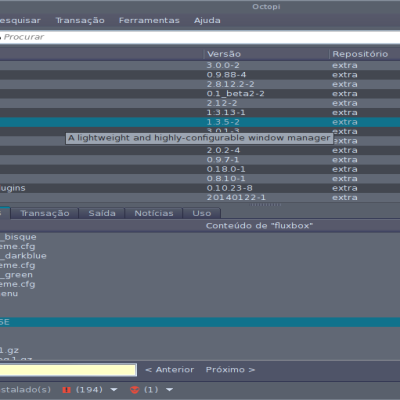Screen dimensions: 400x400
Task: Click the yellow file search input box
Action: coord(68,370)
